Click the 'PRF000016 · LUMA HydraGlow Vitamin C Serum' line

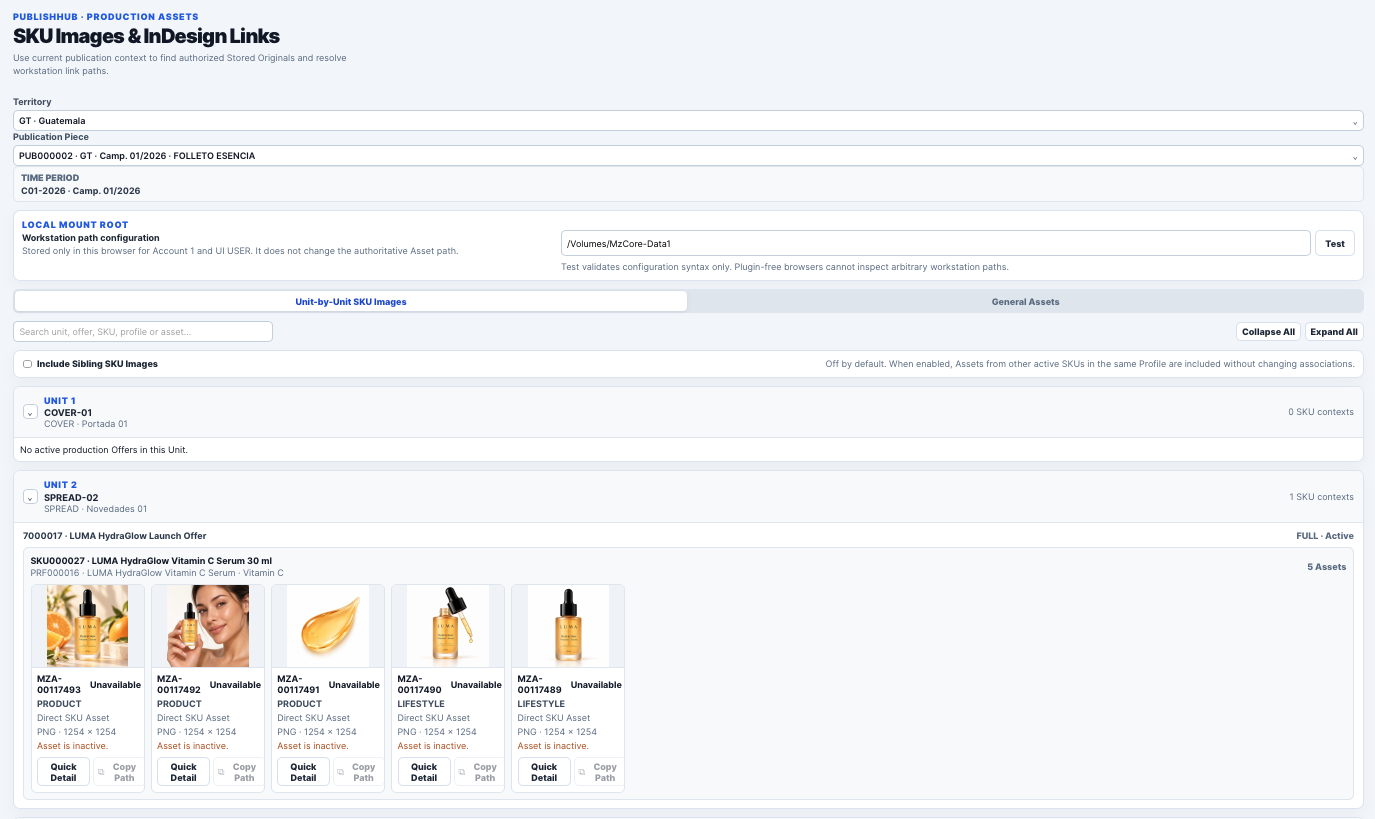[157, 573]
